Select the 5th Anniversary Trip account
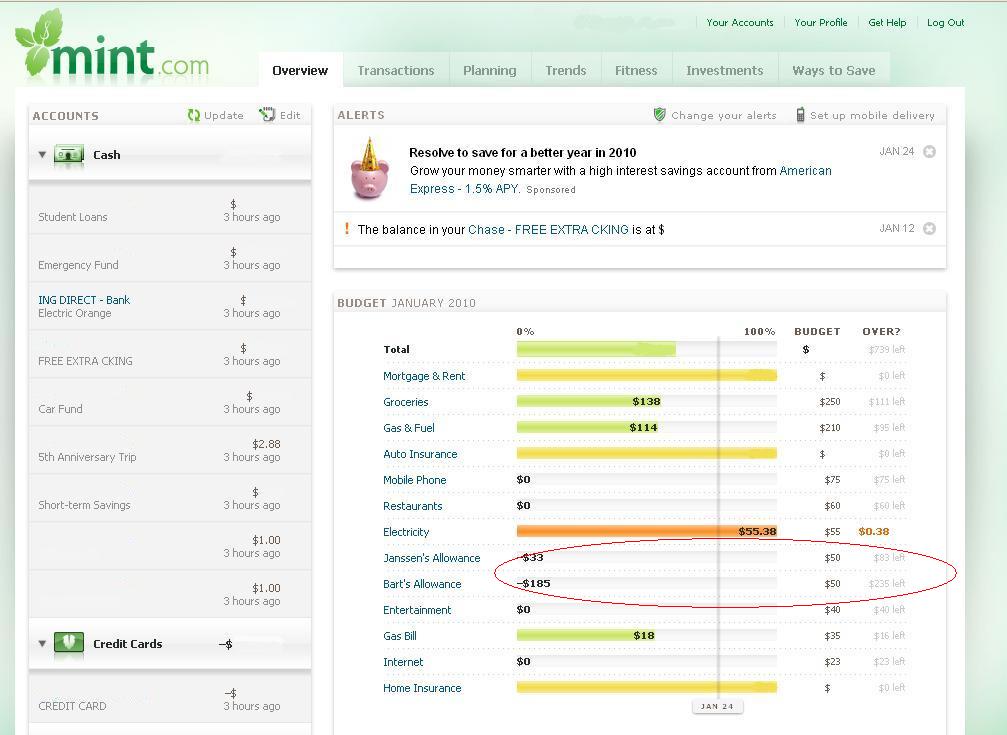Viewport: 1007px width, 735px height. 170,451
